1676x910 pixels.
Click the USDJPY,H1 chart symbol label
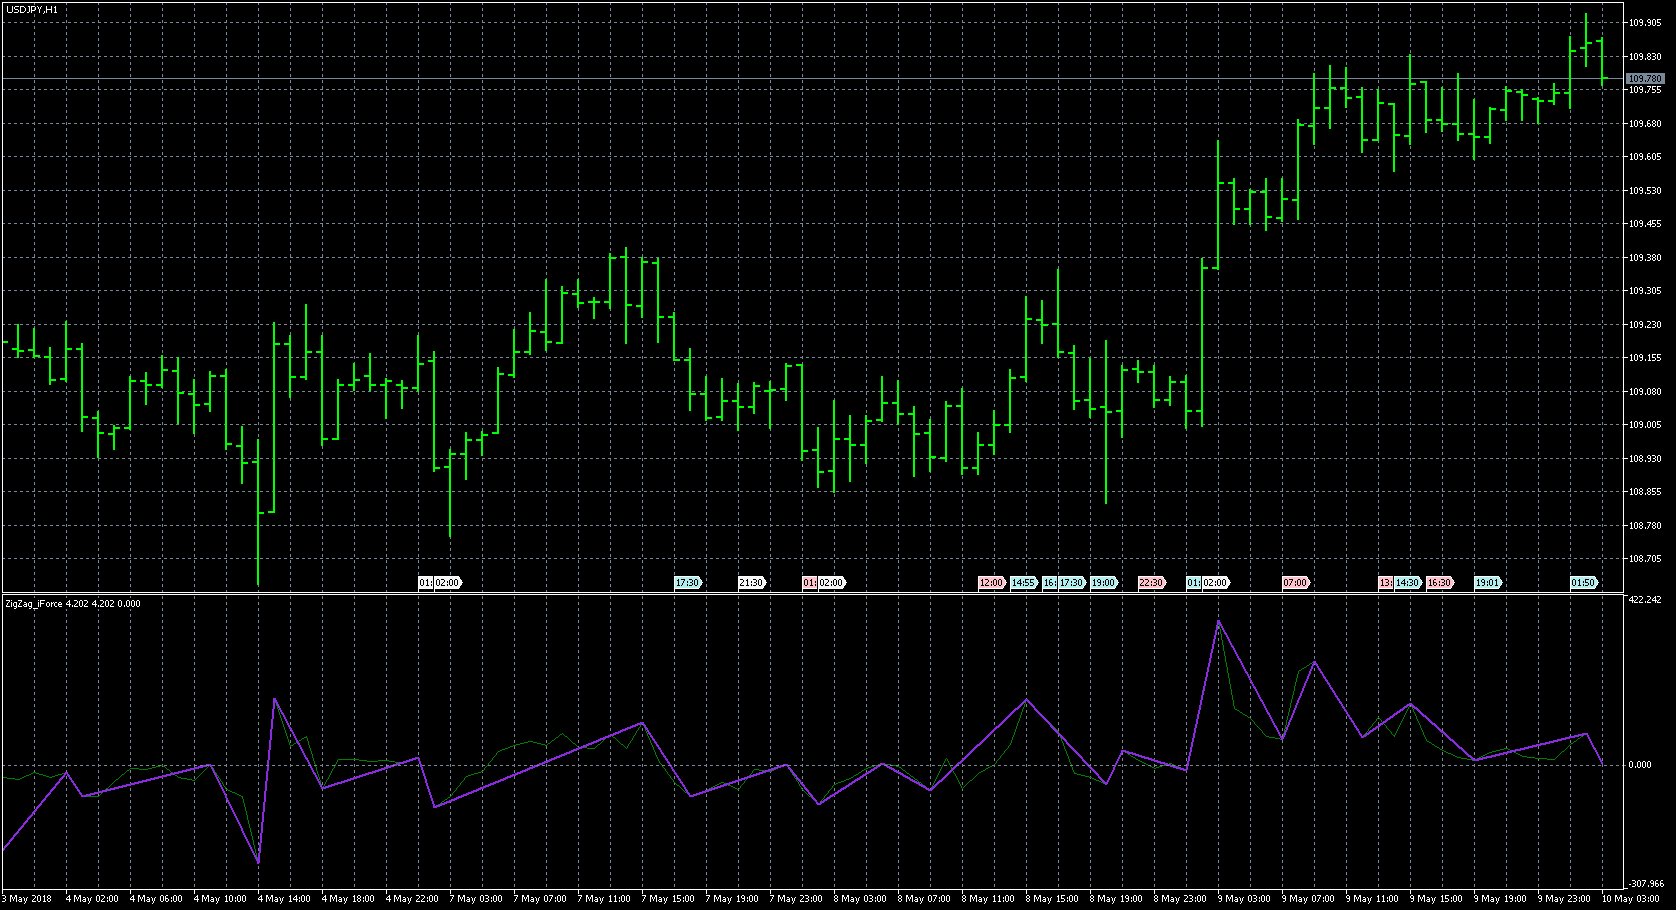pyautogui.click(x=32, y=9)
